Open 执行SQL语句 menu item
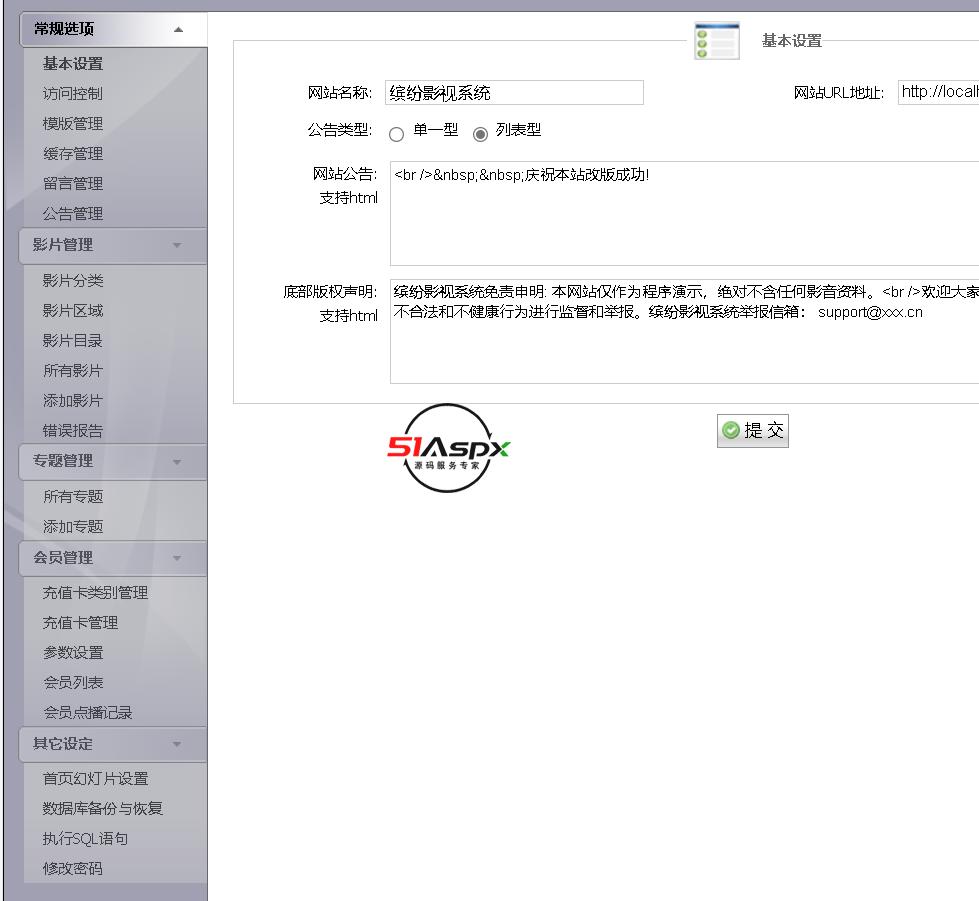This screenshot has width=979, height=901. click(85, 839)
